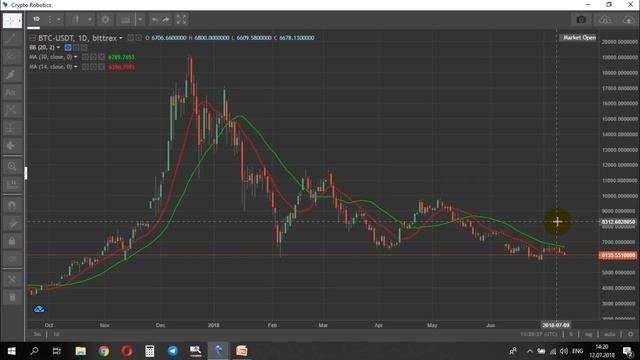
Task: Remove all drawings with trash icon
Action: pos(11,297)
